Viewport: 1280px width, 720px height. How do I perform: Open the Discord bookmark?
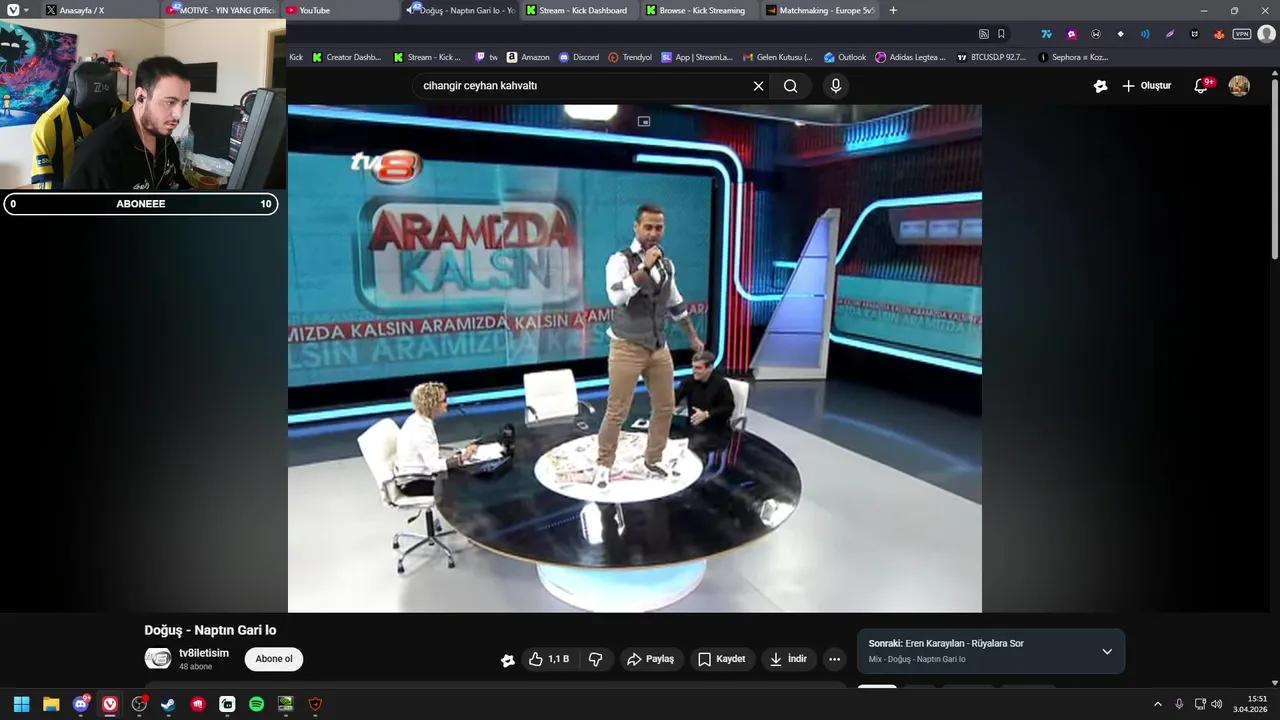pos(579,57)
